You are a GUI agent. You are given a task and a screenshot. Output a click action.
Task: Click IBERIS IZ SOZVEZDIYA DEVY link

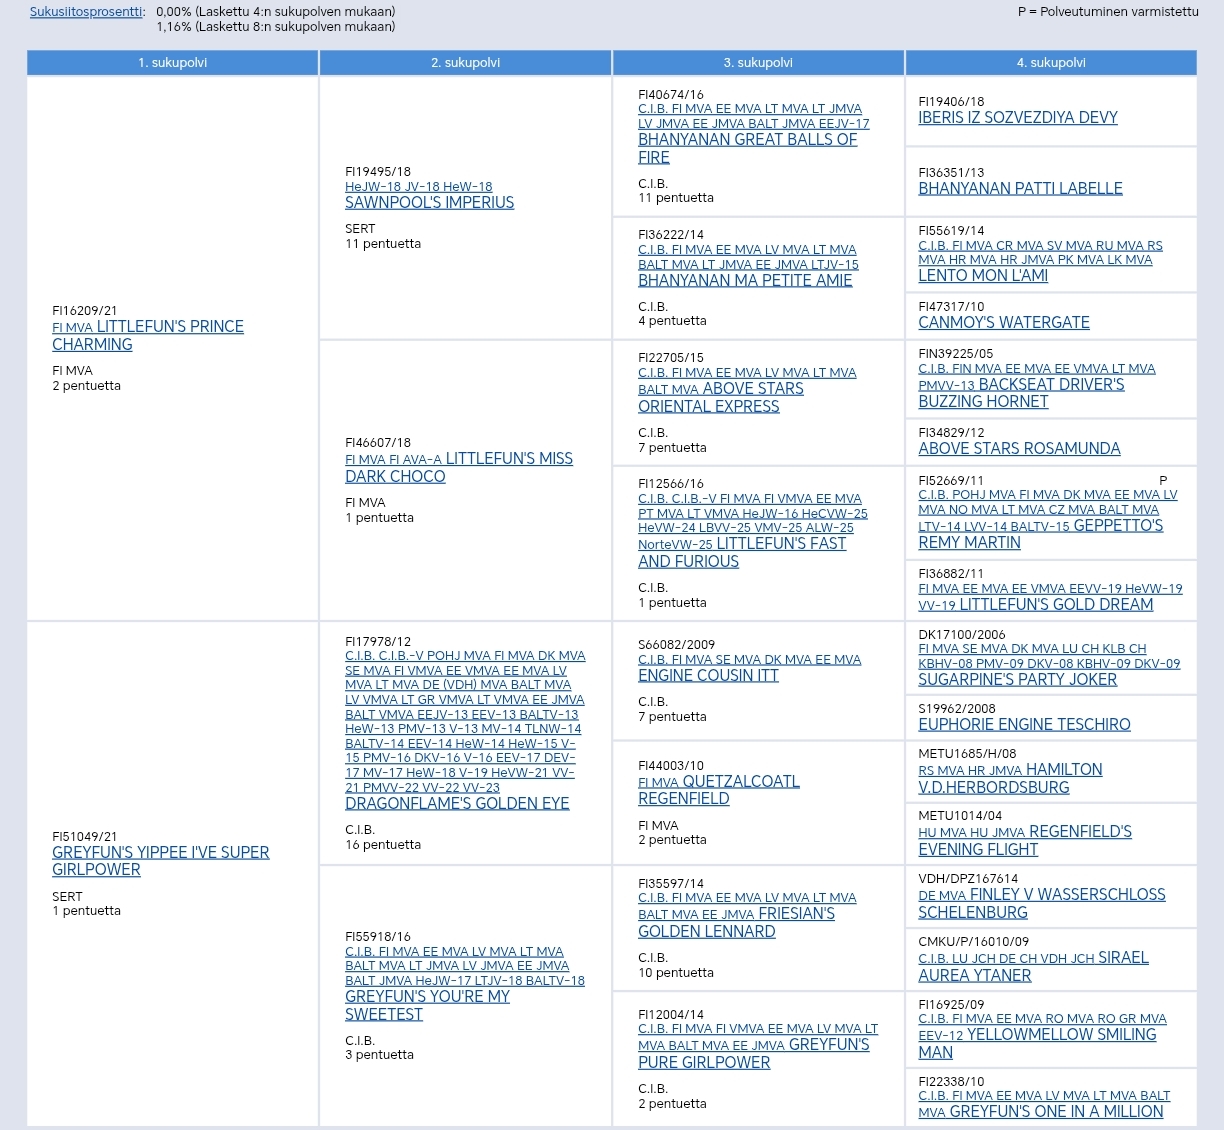click(1018, 118)
